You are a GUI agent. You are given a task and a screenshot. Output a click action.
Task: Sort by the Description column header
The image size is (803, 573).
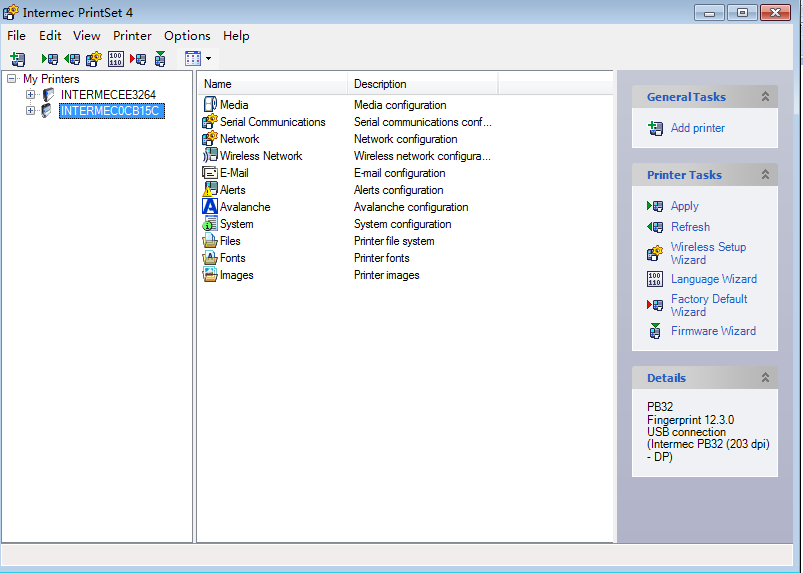pos(422,84)
